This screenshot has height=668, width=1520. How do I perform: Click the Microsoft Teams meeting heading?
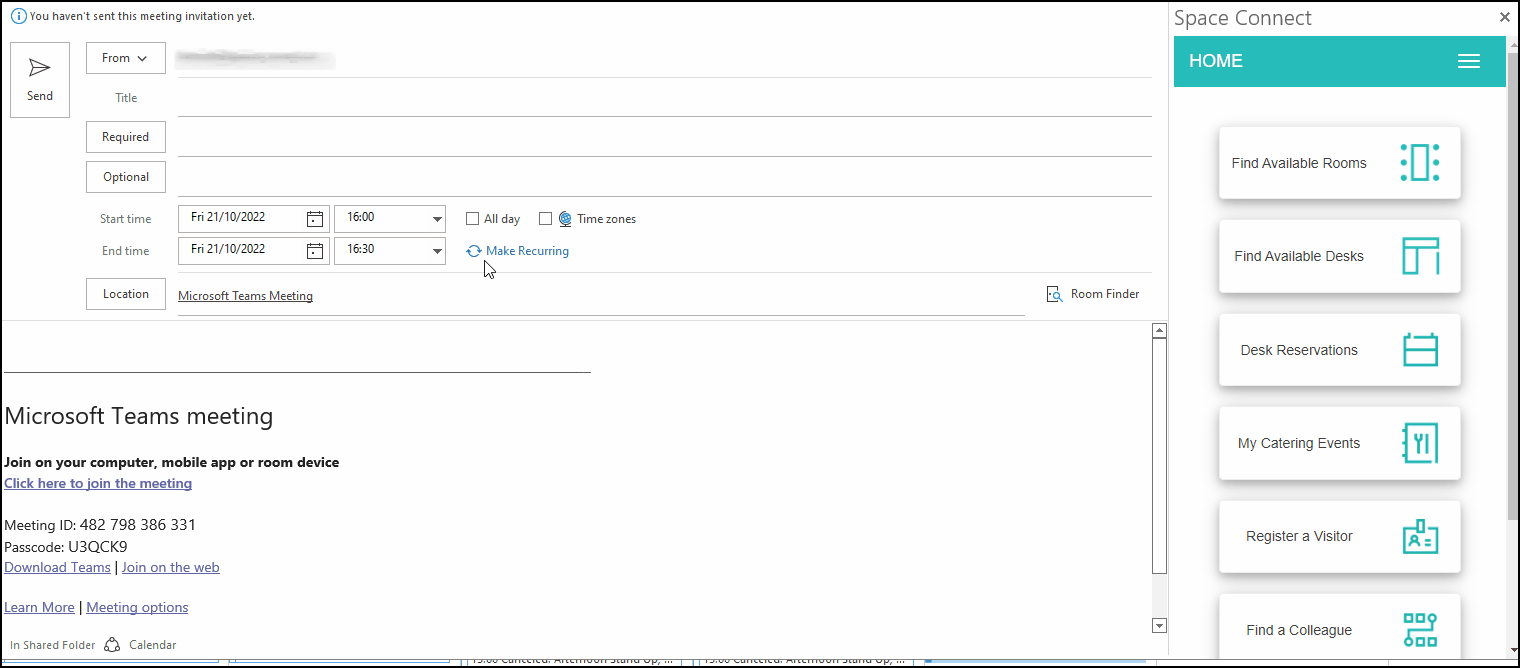[x=139, y=416]
